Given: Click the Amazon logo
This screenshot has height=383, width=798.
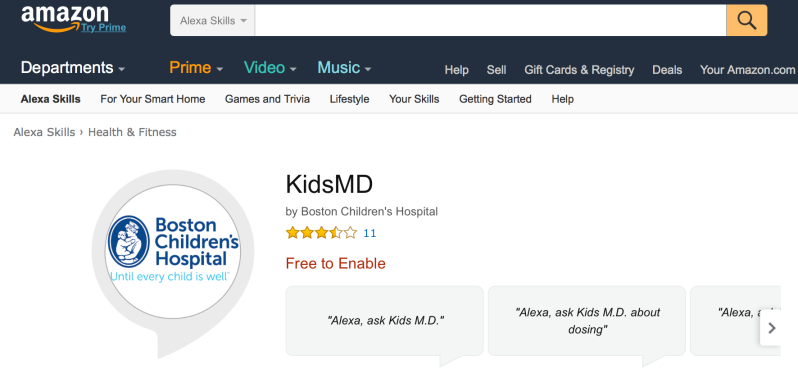Looking at the screenshot, I should [x=65, y=18].
